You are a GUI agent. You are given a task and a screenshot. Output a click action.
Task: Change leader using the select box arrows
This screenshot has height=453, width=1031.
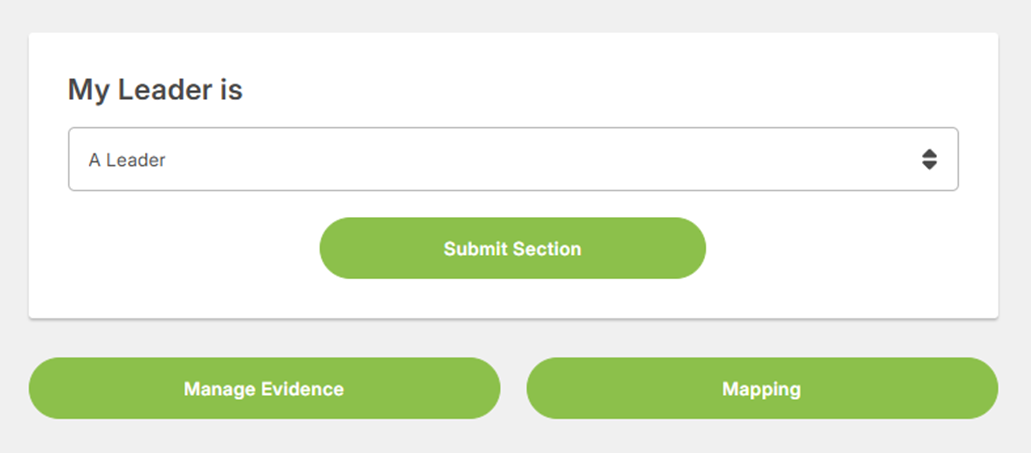point(929,159)
